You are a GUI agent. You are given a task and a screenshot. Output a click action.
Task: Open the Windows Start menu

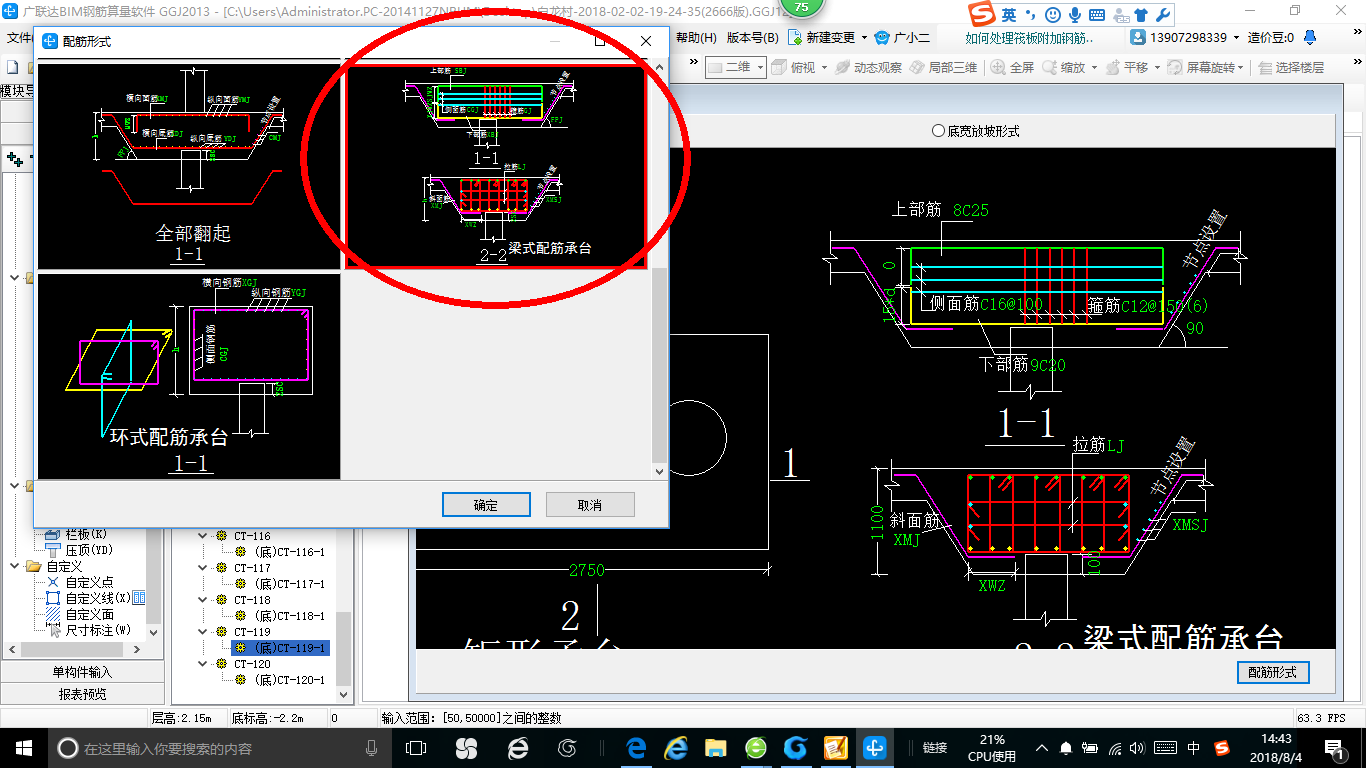23,748
